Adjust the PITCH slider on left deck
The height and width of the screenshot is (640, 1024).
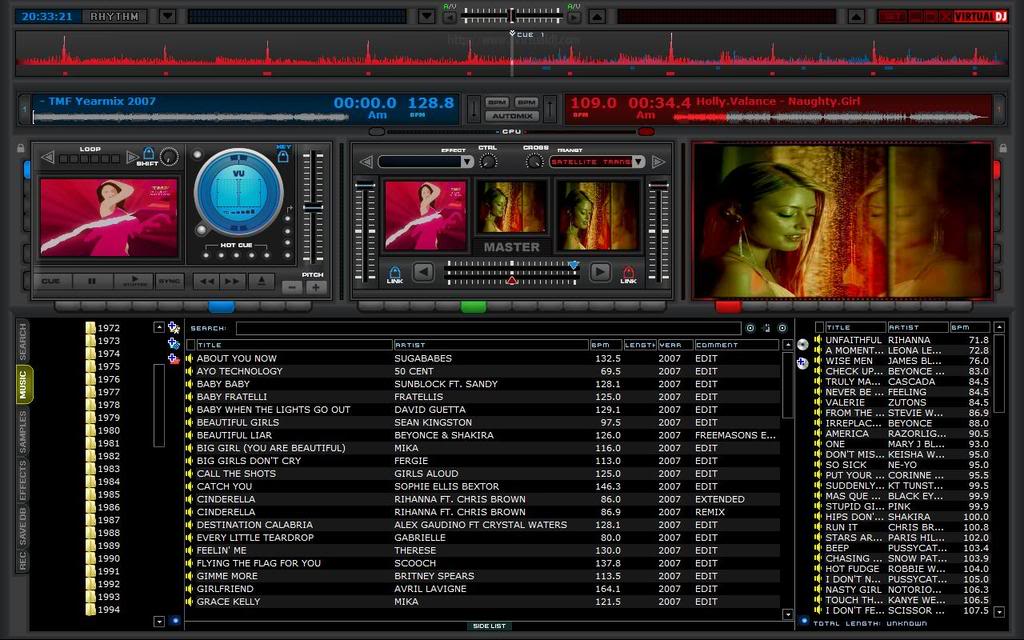click(313, 208)
